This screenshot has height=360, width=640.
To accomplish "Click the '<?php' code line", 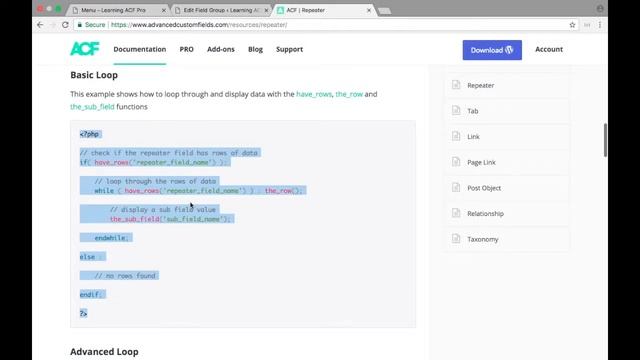I will pos(89,134).
